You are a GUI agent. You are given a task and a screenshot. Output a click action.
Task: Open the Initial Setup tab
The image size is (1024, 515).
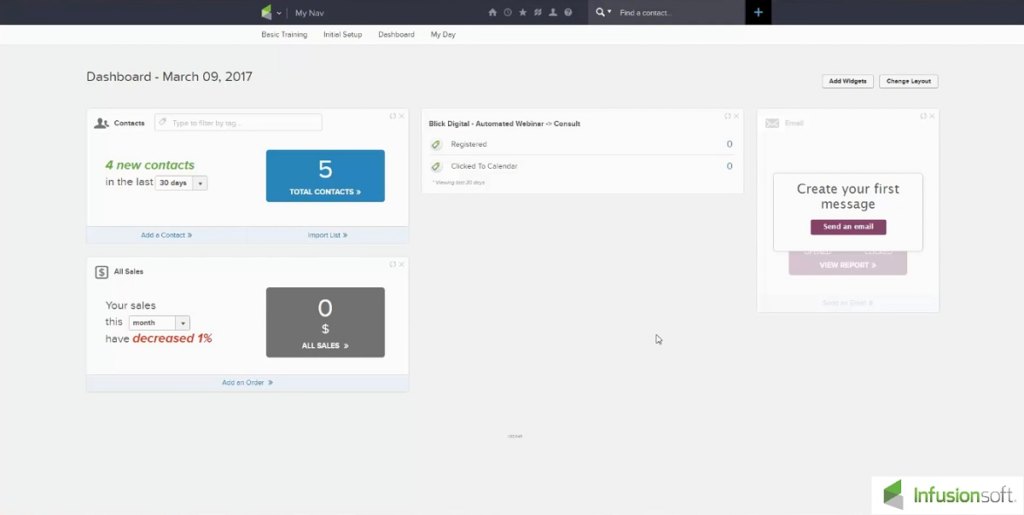(x=342, y=35)
